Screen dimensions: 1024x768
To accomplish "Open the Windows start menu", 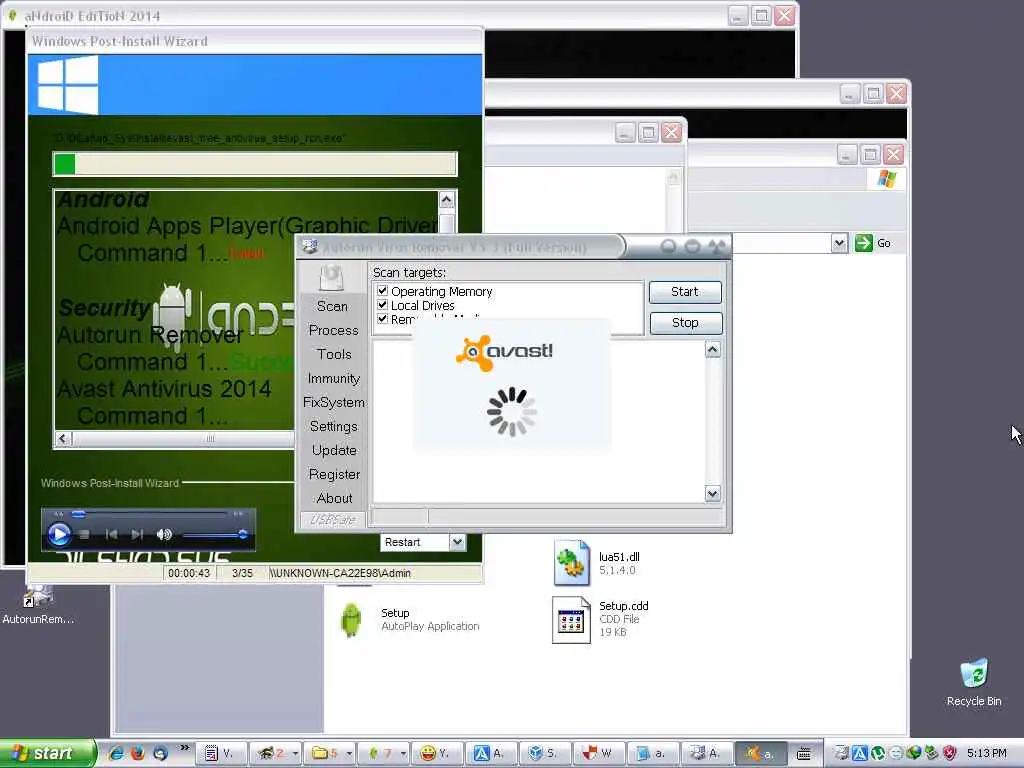I will [x=47, y=753].
